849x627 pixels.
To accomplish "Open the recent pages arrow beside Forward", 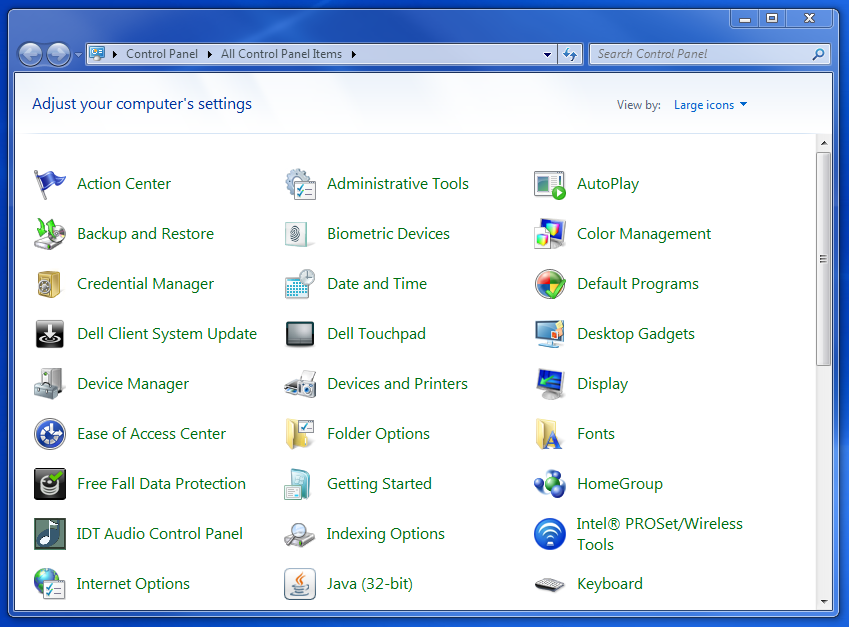I will 78,55.
